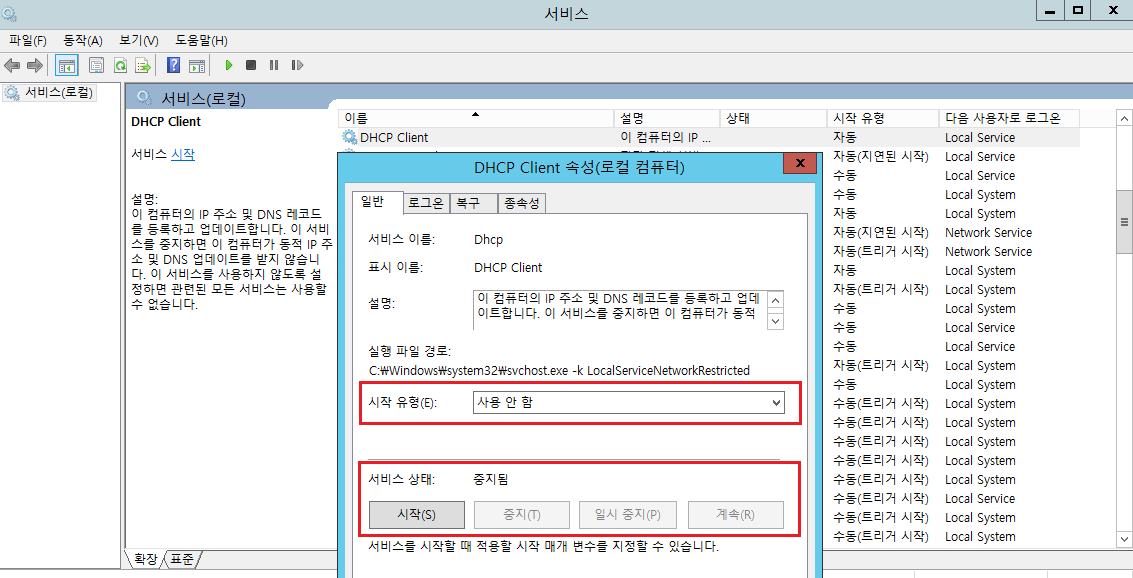Viewport: 1133px width, 578px height.
Task: Click the 시작(S) button
Action: (417, 514)
